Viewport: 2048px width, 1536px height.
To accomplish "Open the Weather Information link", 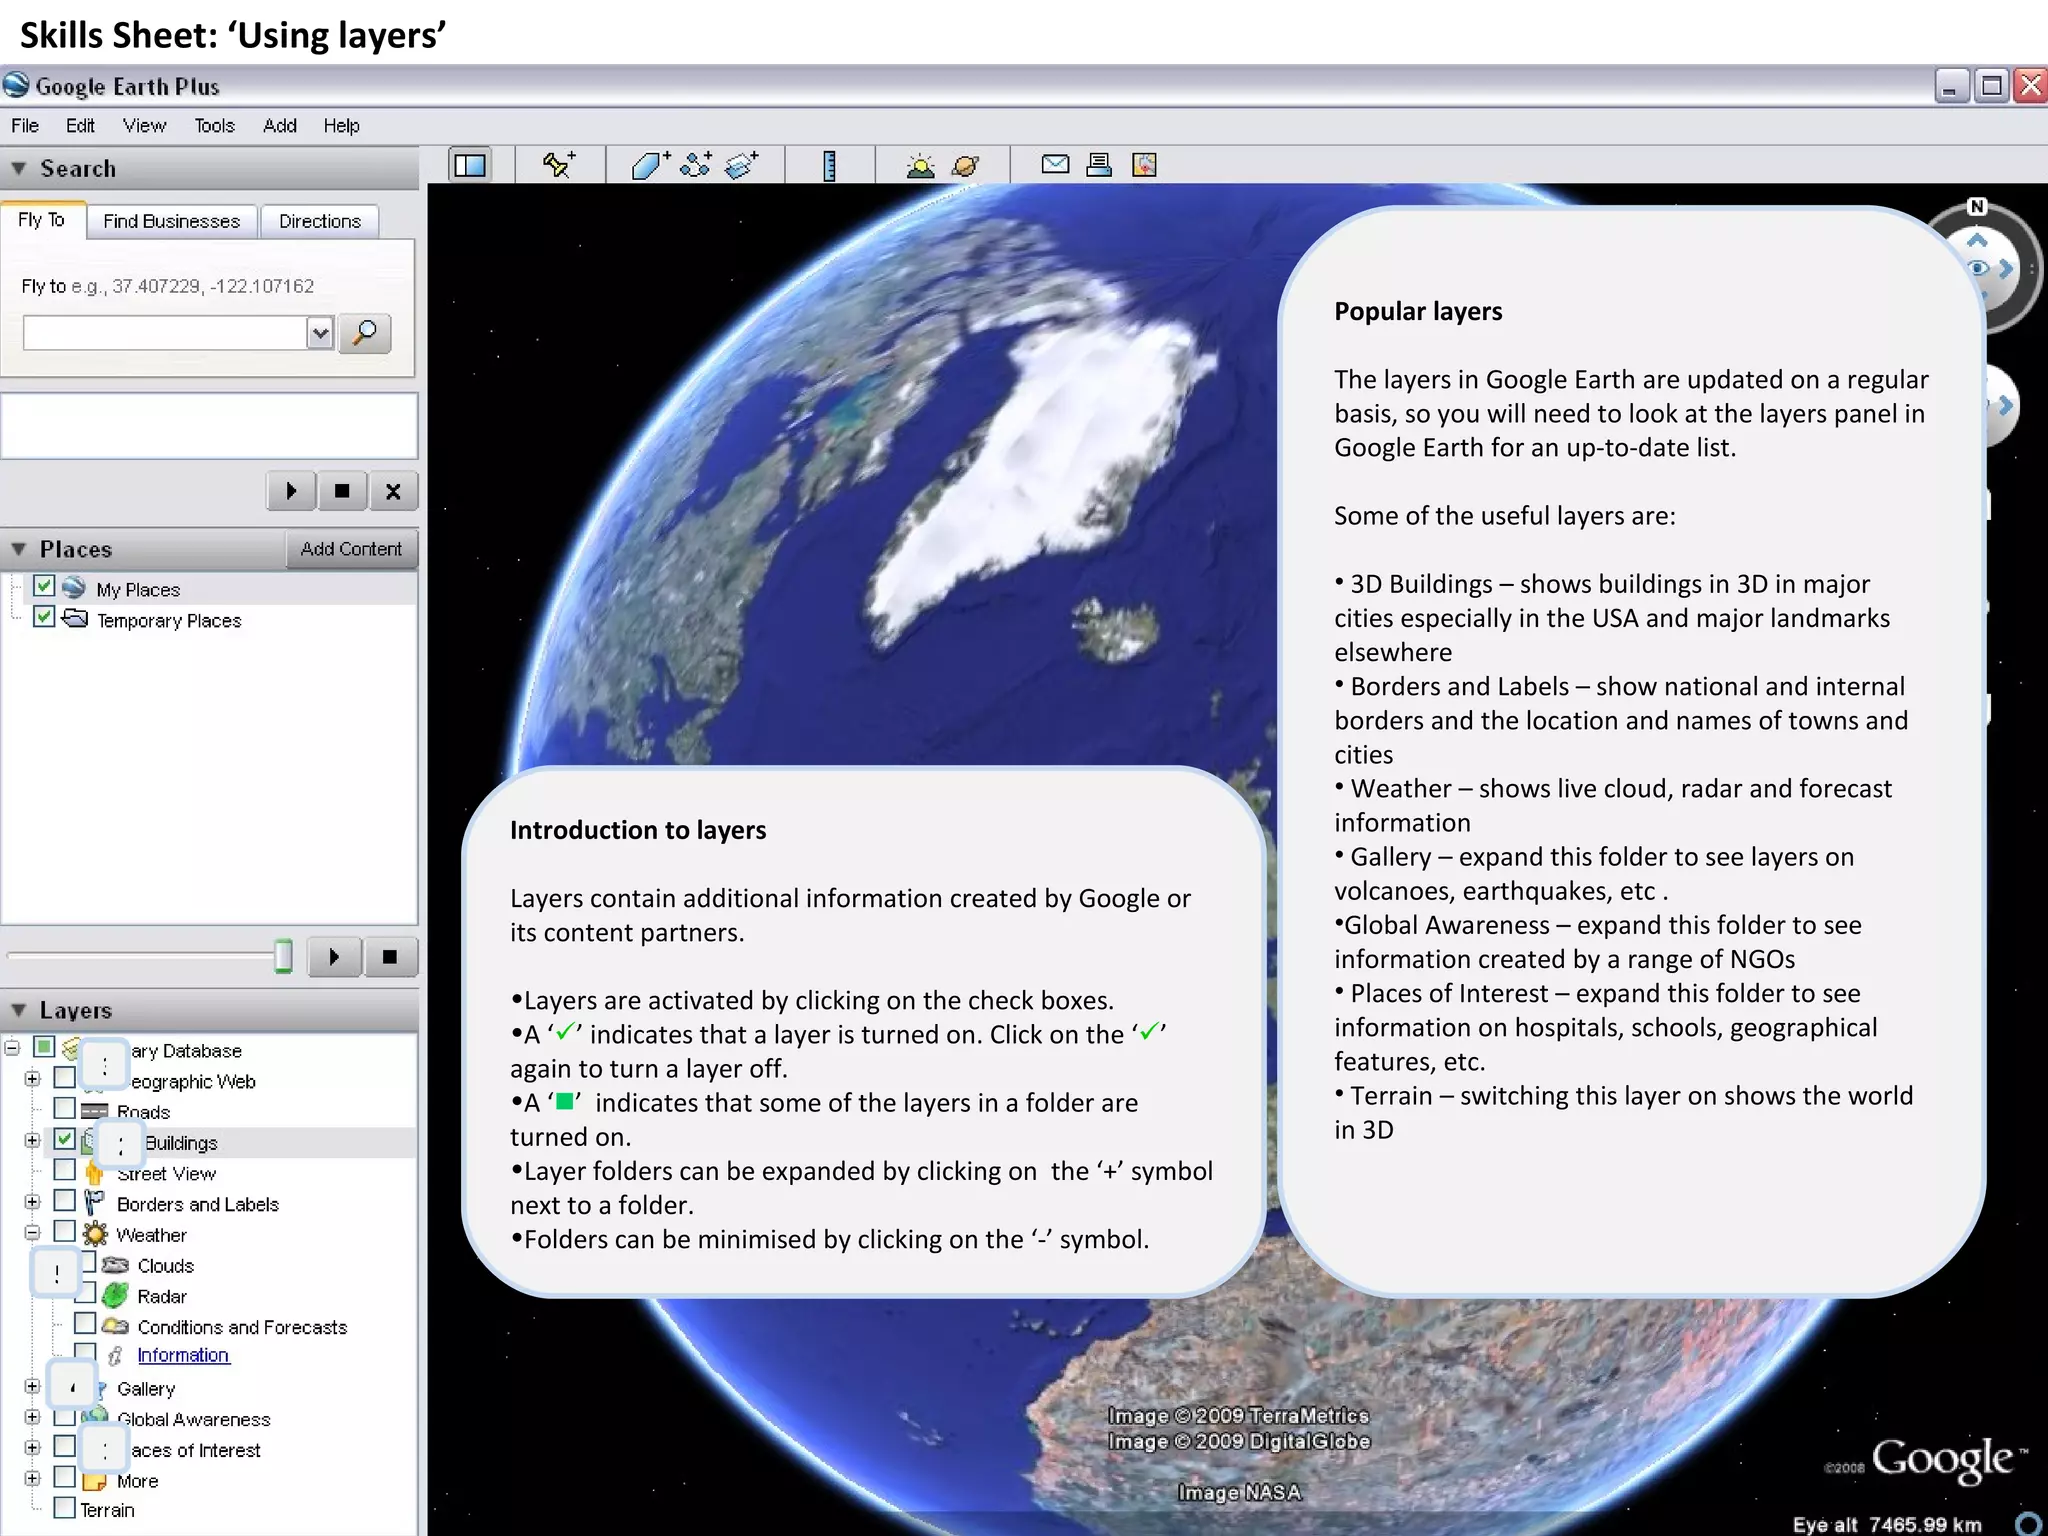I will (183, 1355).
